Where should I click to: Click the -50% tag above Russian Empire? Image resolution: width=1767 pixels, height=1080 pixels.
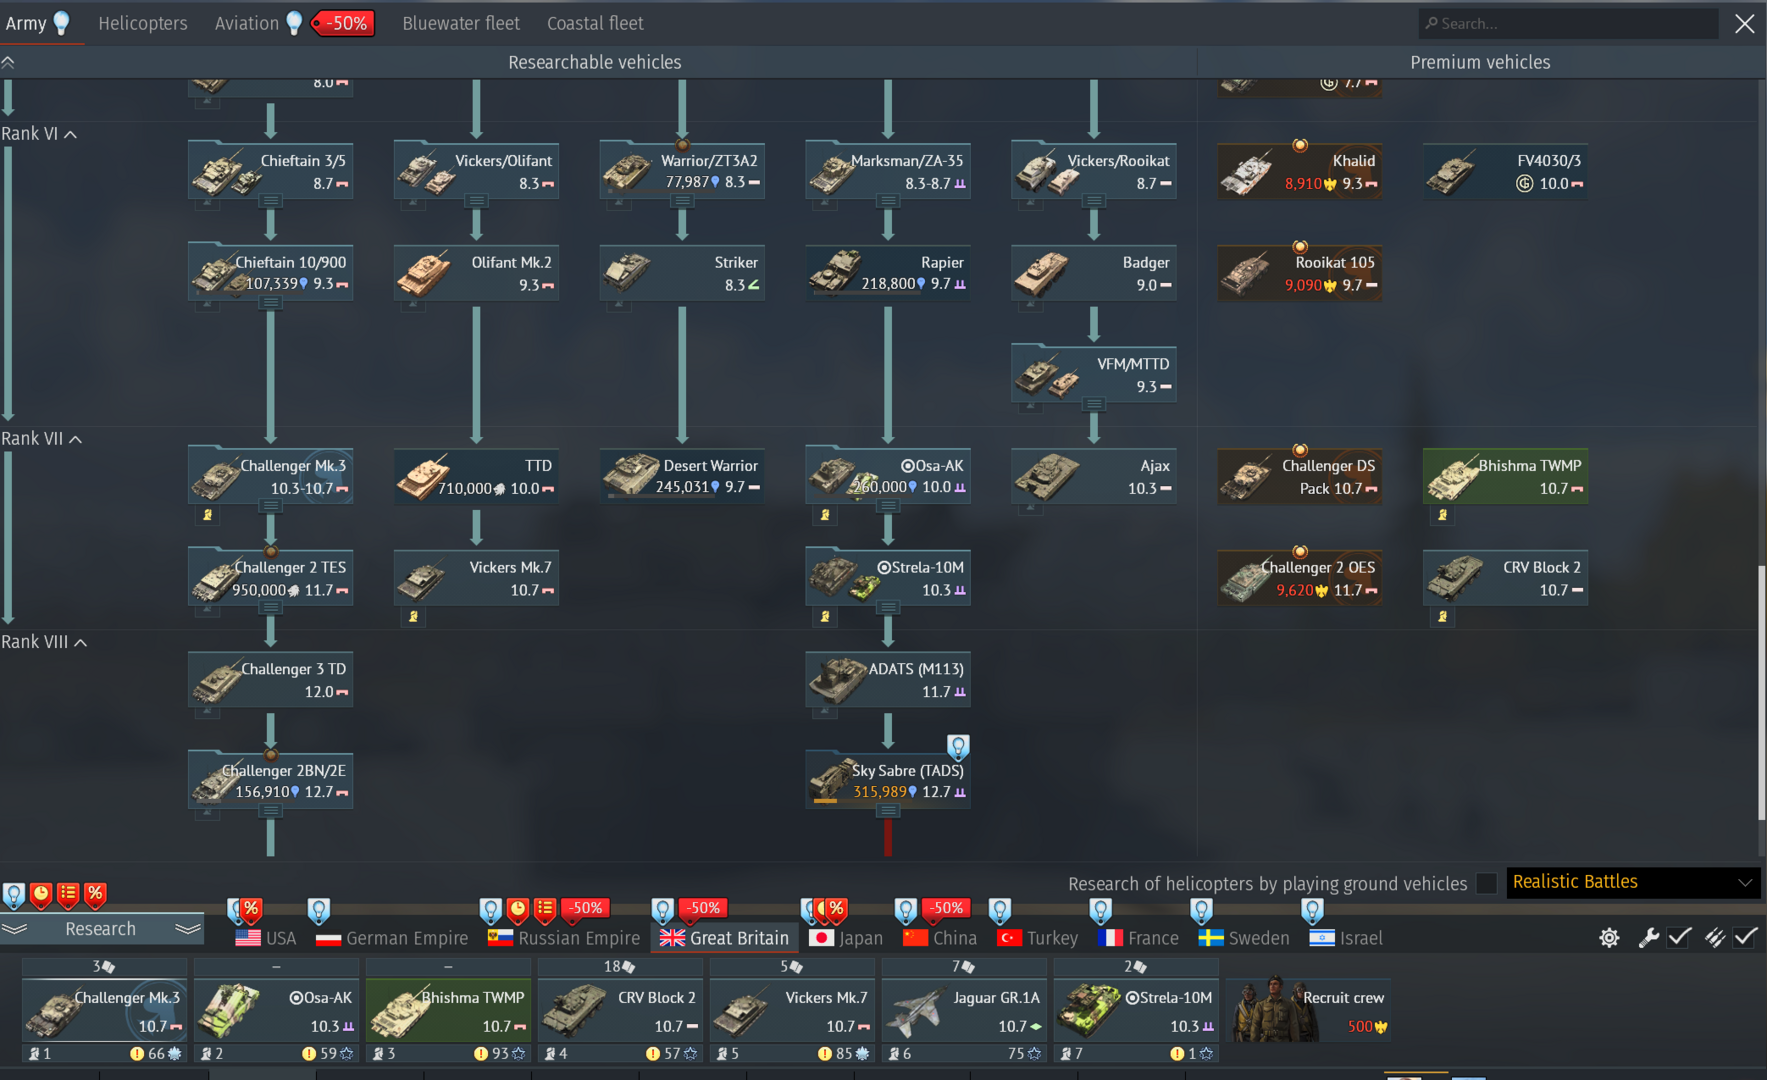pos(585,909)
